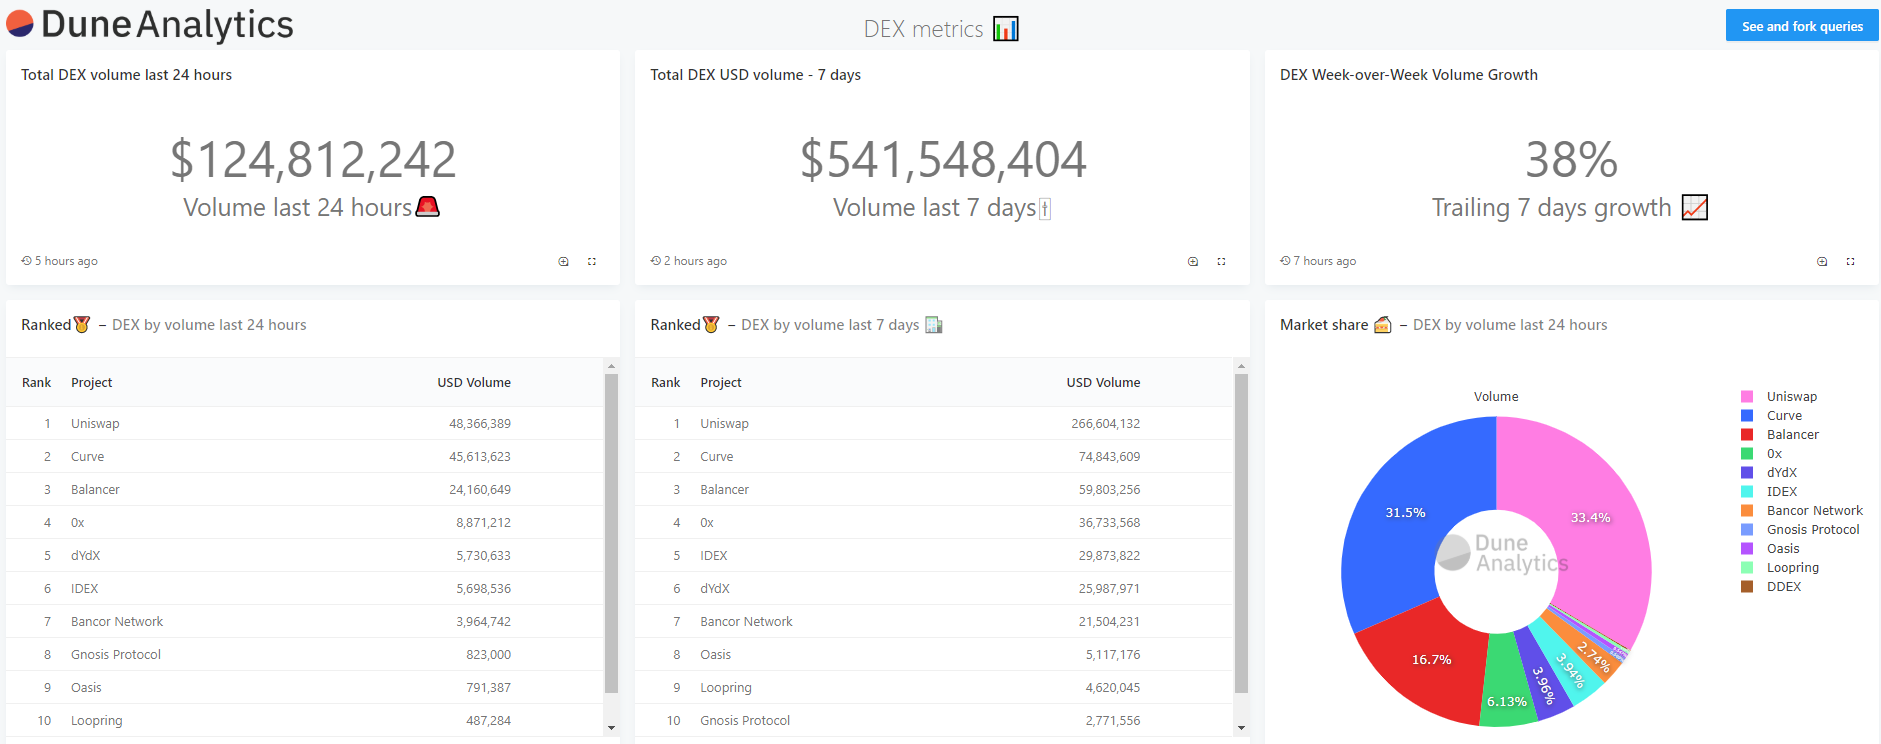Select the Uniswap row in 7 days table
This screenshot has width=1881, height=744.
point(724,424)
